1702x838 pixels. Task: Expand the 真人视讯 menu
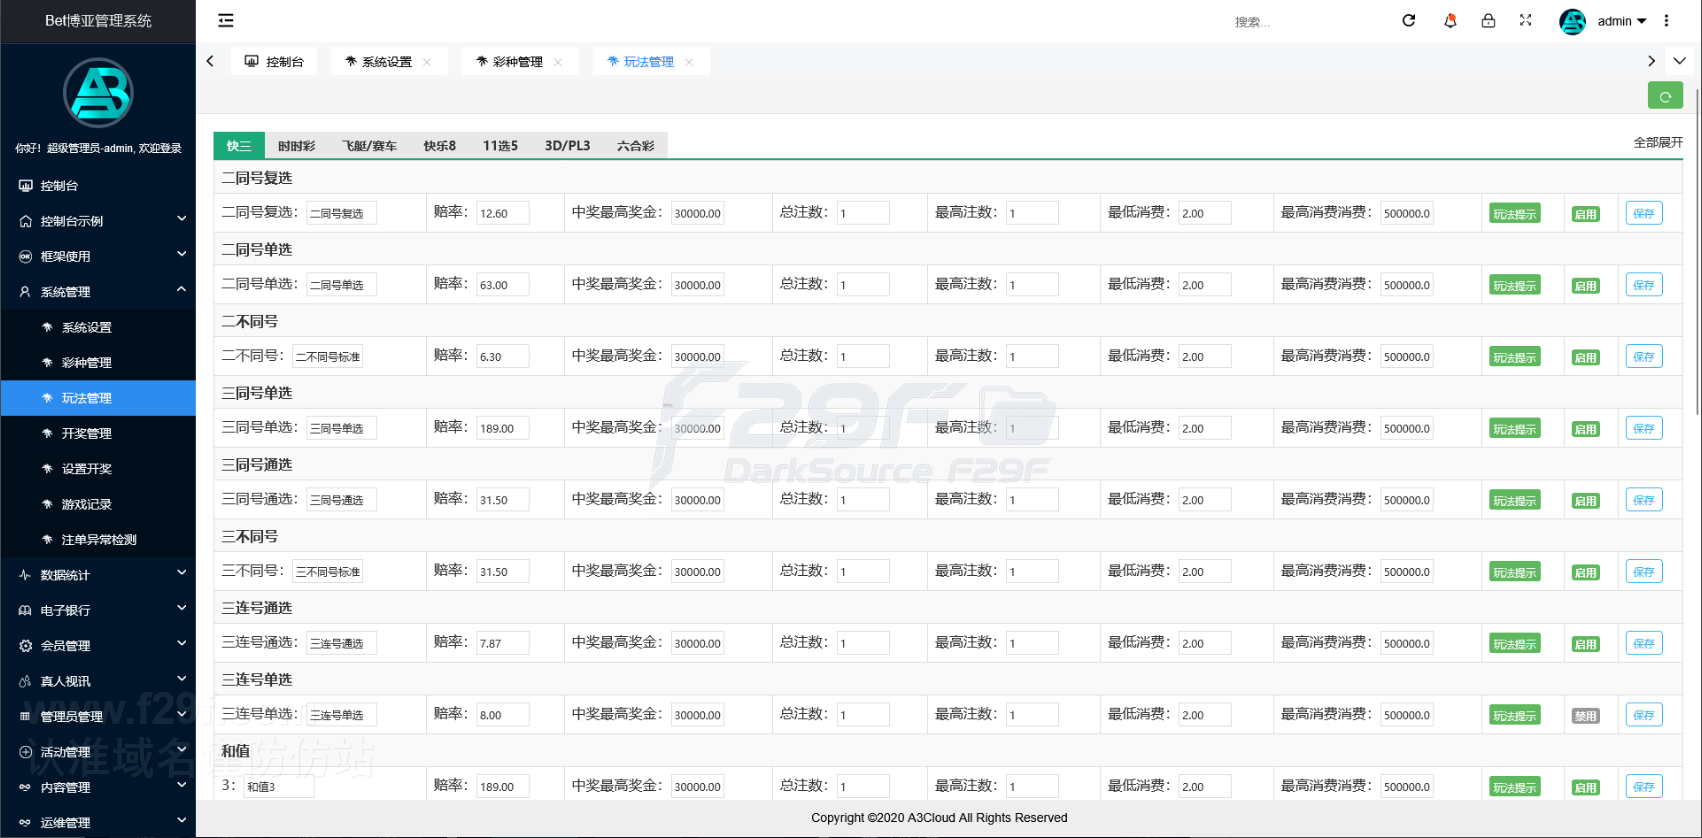point(98,681)
